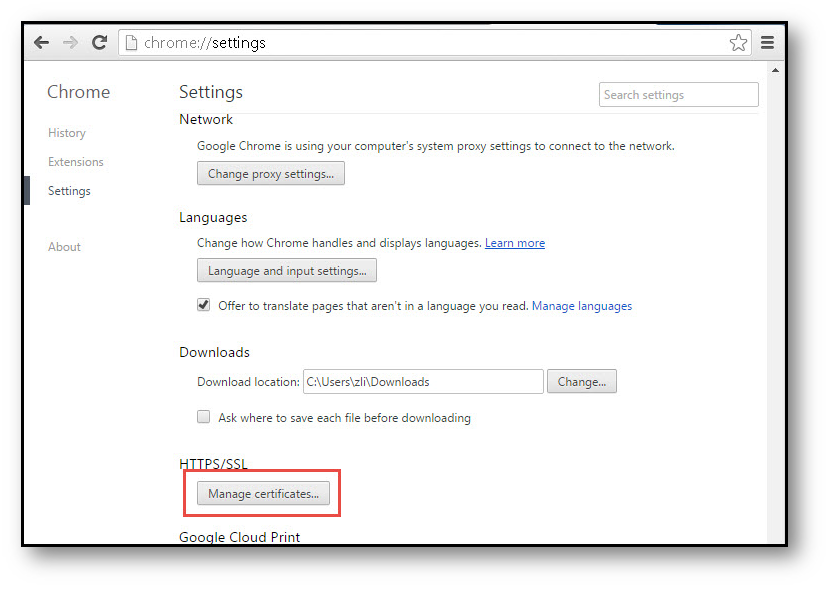Click the scrollbar up arrow
830x589 pixels.
[x=775, y=71]
